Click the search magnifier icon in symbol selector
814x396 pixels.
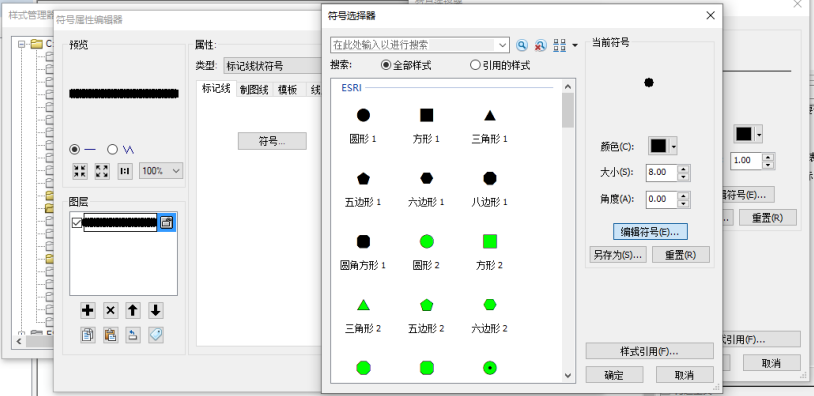point(522,46)
